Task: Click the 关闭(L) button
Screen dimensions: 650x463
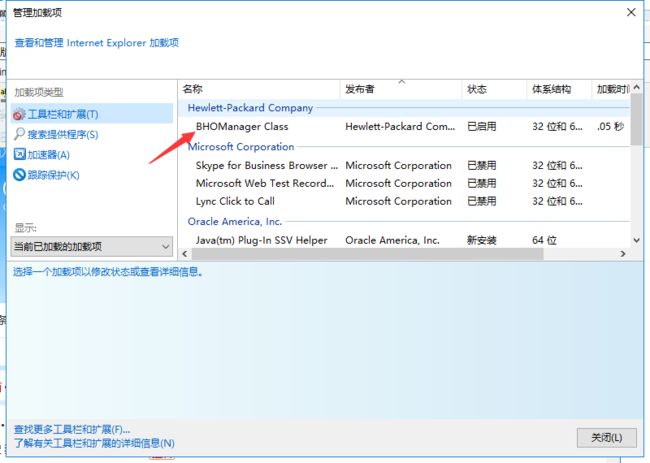Action: 606,438
